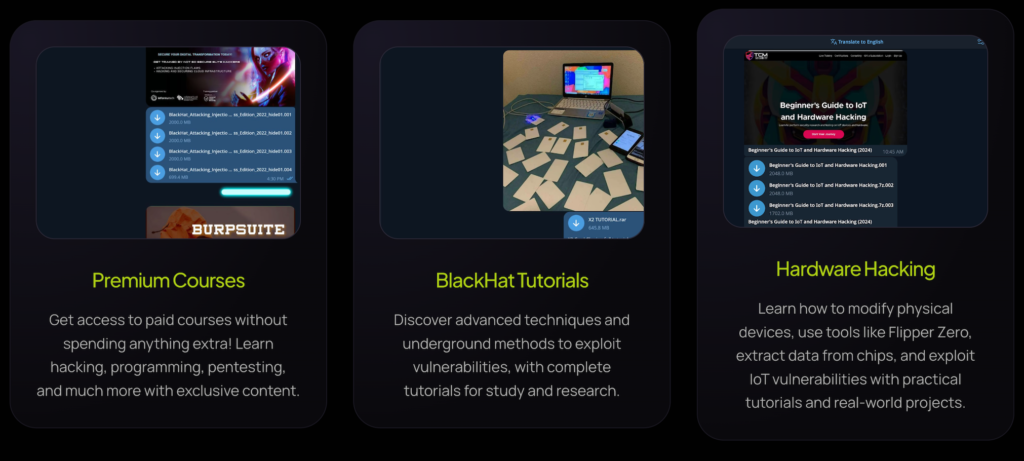The width and height of the screenshot is (1024, 461).
Task: Open the BlackHat course banner image
Action: click(x=220, y=76)
